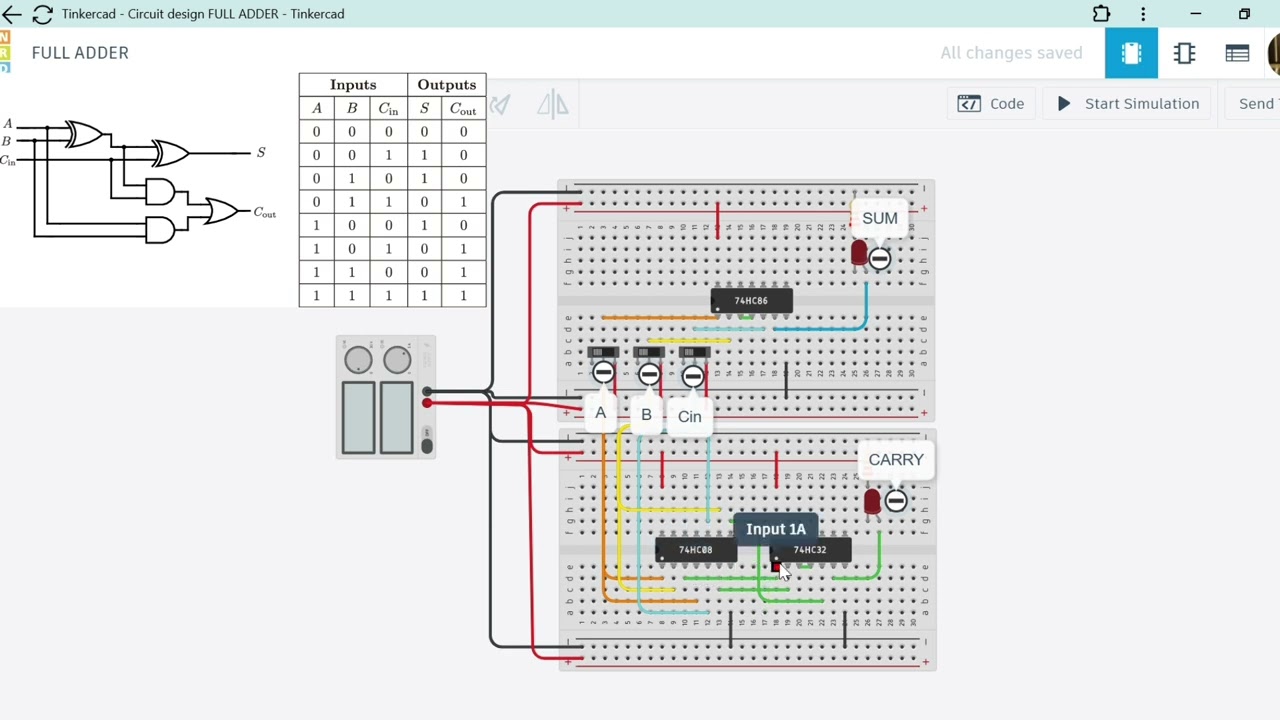Switch to Circuit view
The height and width of the screenshot is (720, 1280).
tap(1131, 53)
